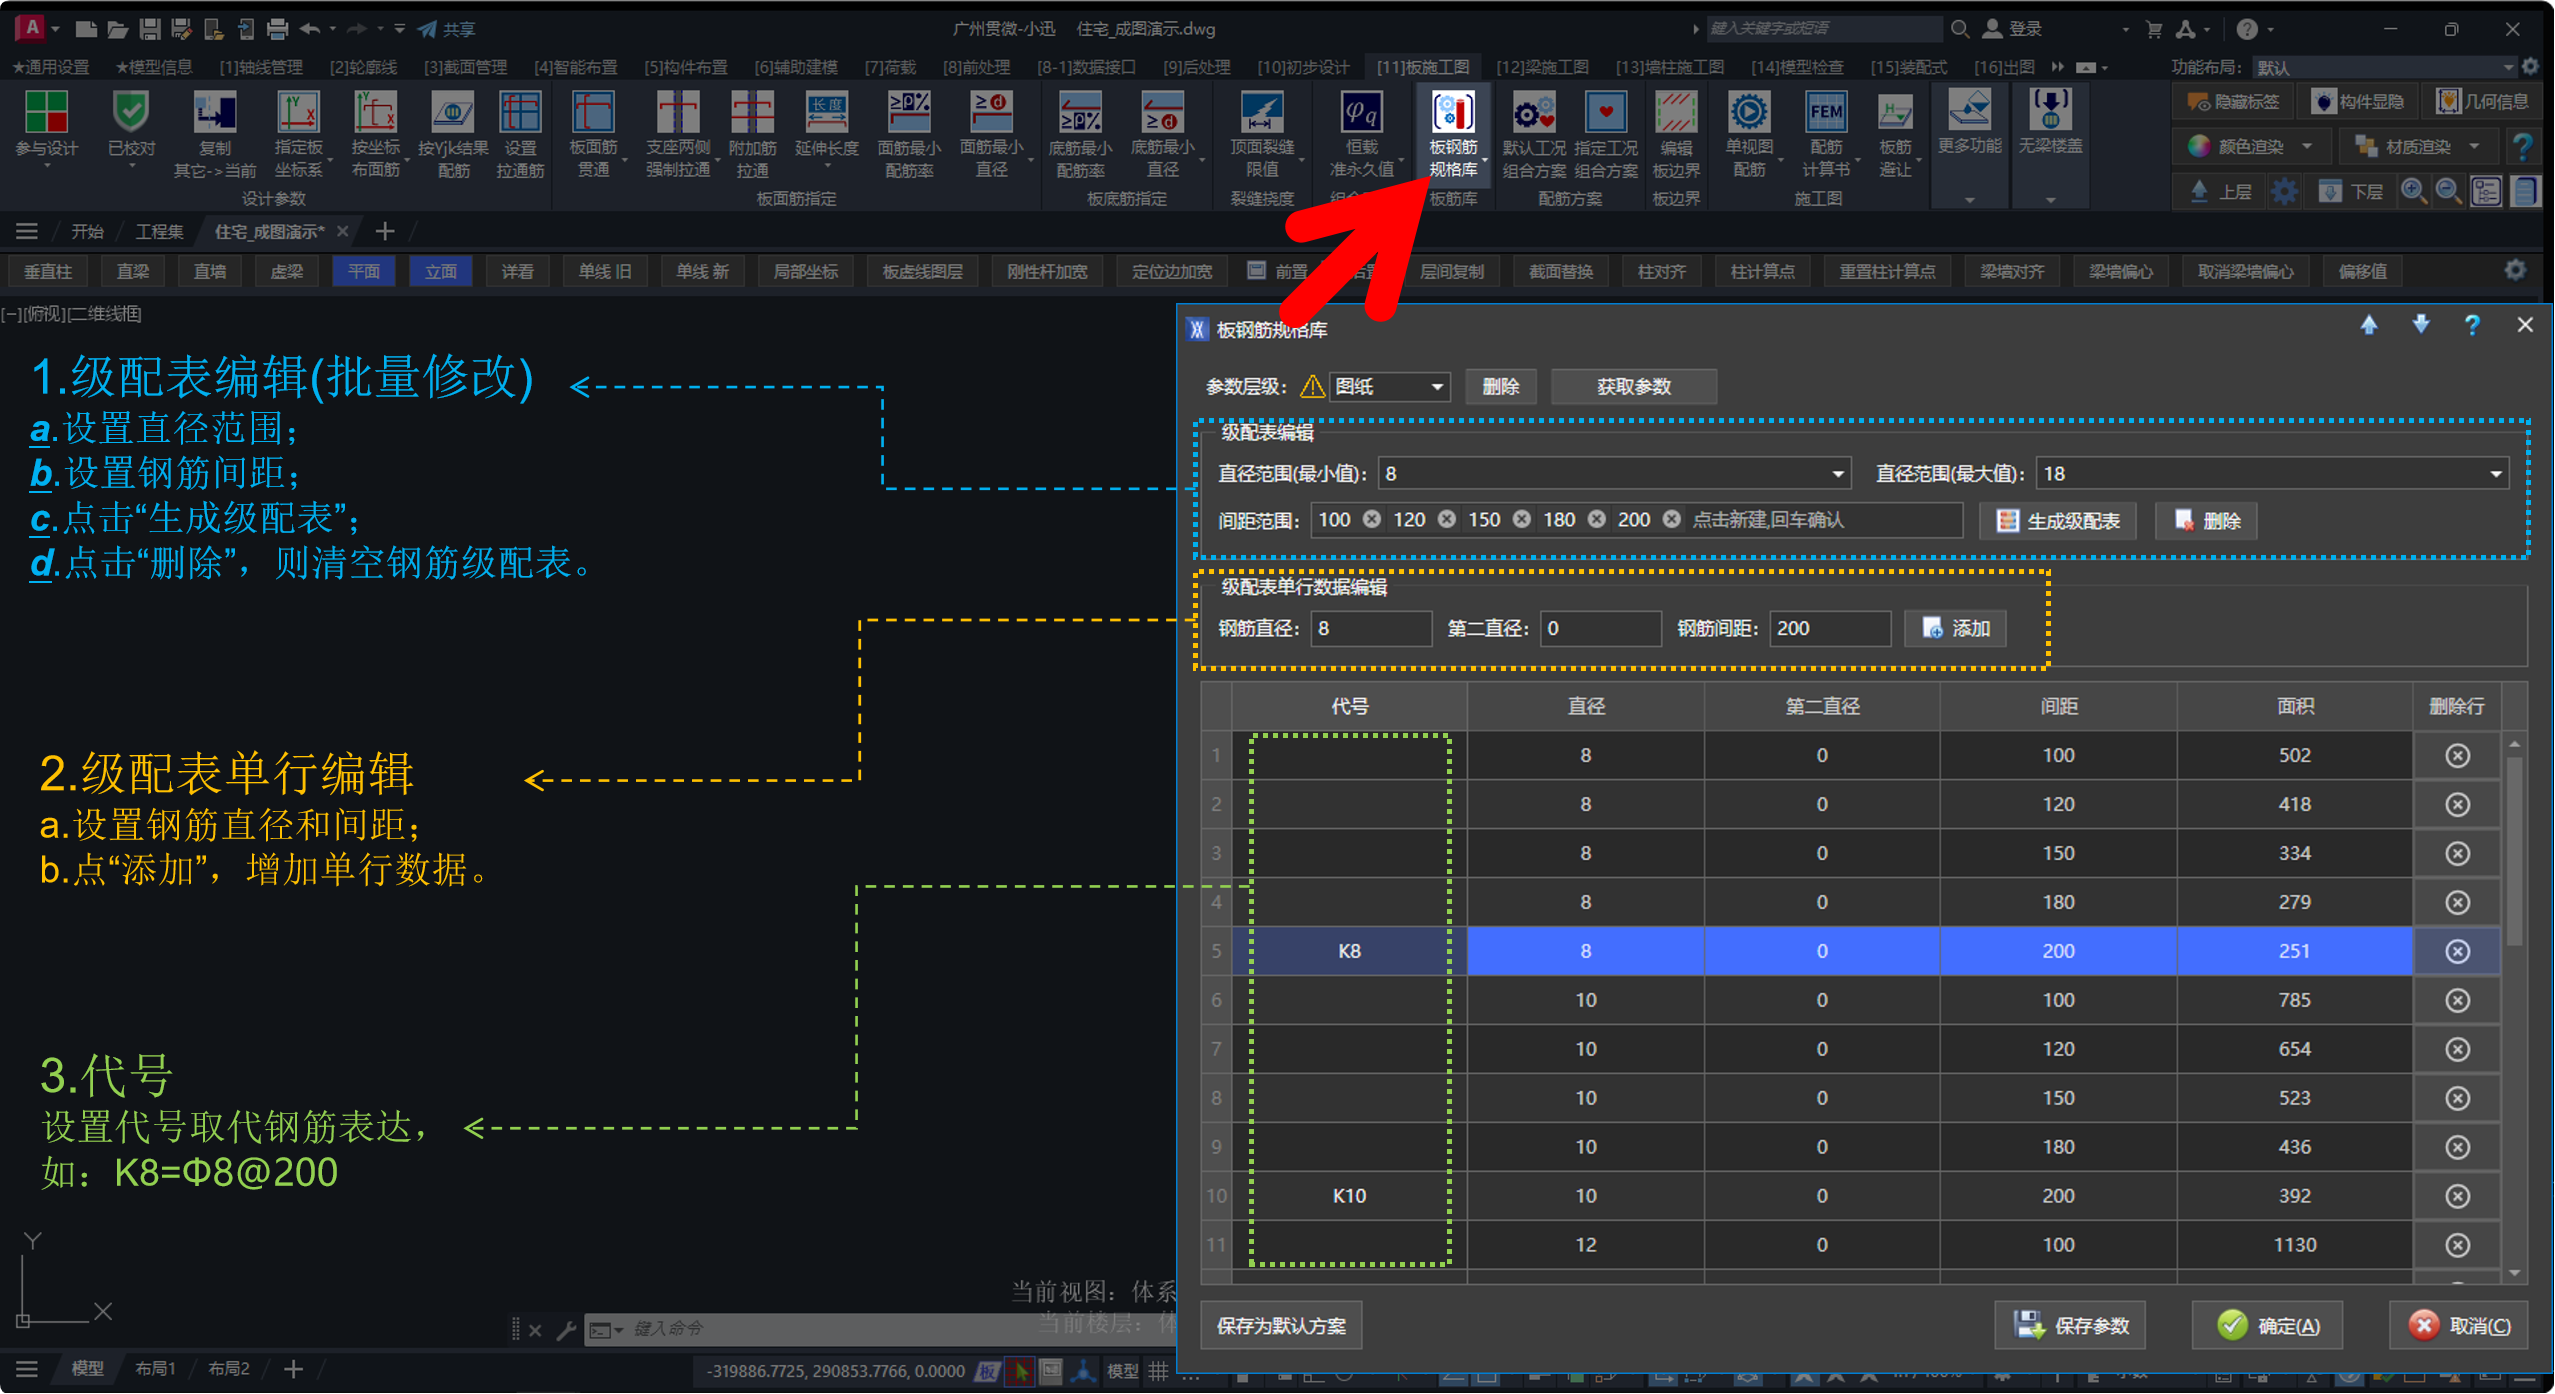Image resolution: width=2555 pixels, height=1394 pixels.
Task: Click the 面筋最小配筋率 icon
Action: tap(909, 134)
